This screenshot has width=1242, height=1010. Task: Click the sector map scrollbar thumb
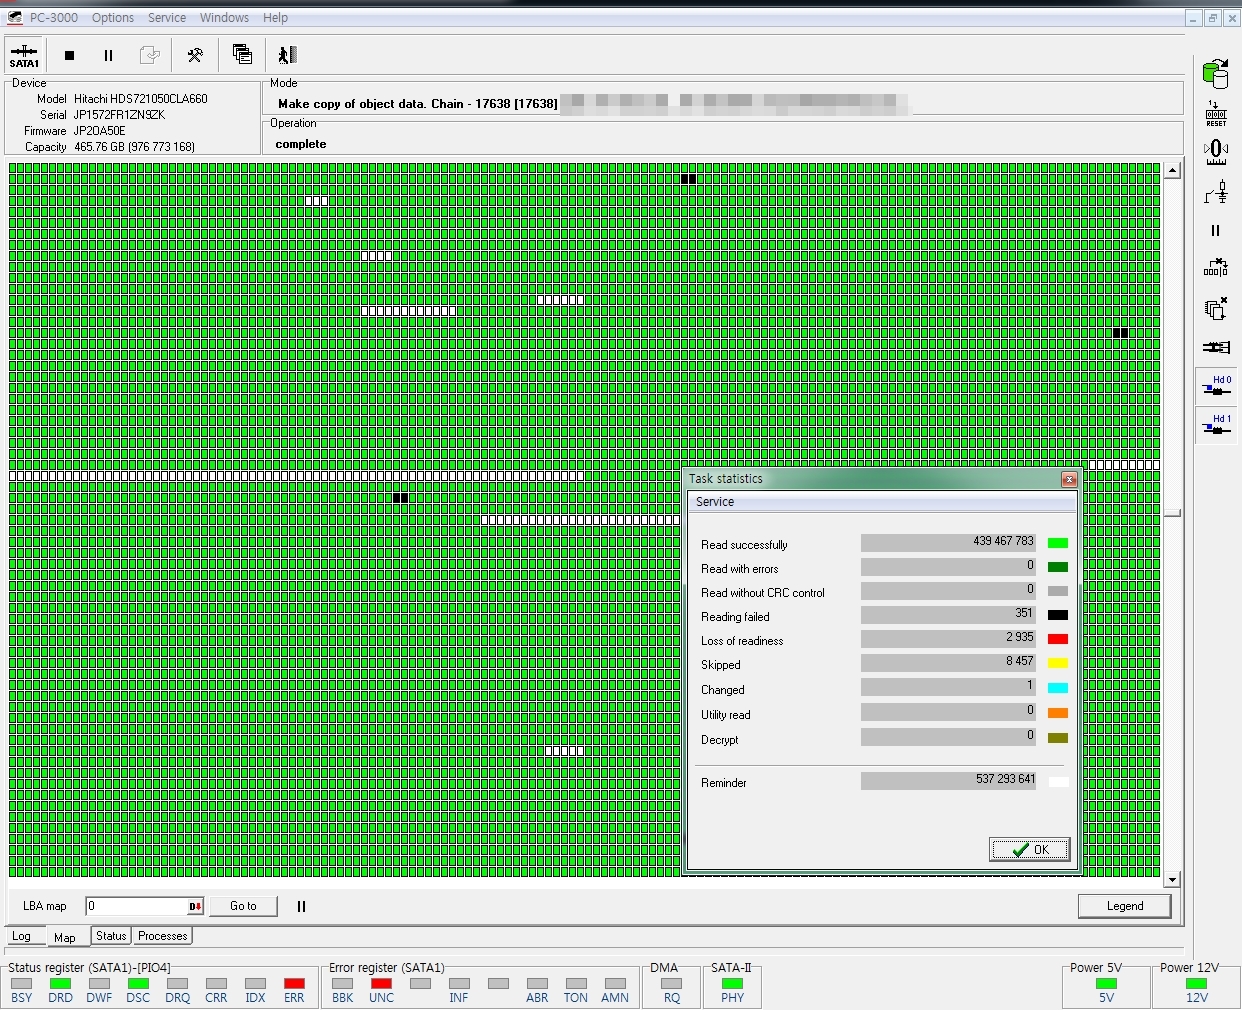click(x=1172, y=513)
